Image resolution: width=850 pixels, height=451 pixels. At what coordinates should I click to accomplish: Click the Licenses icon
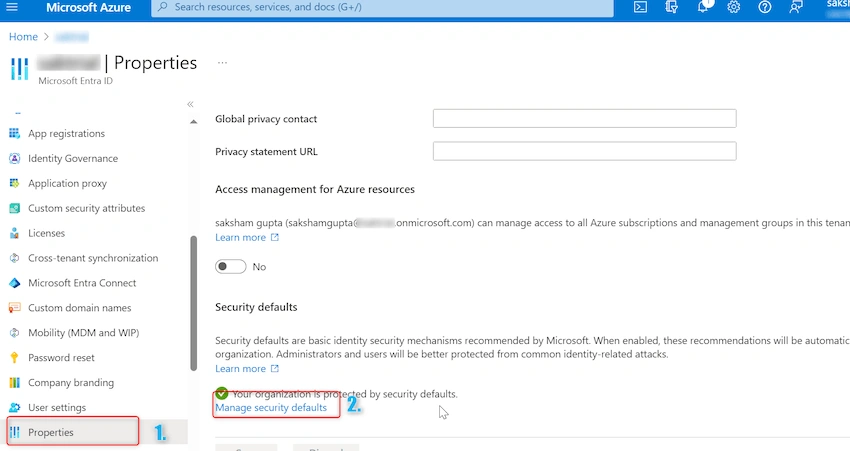point(15,233)
